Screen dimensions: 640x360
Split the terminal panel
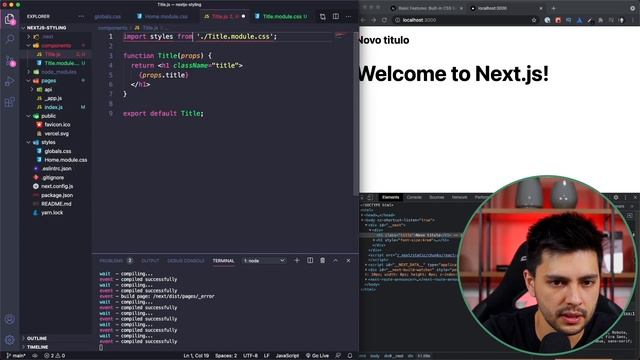[310, 260]
